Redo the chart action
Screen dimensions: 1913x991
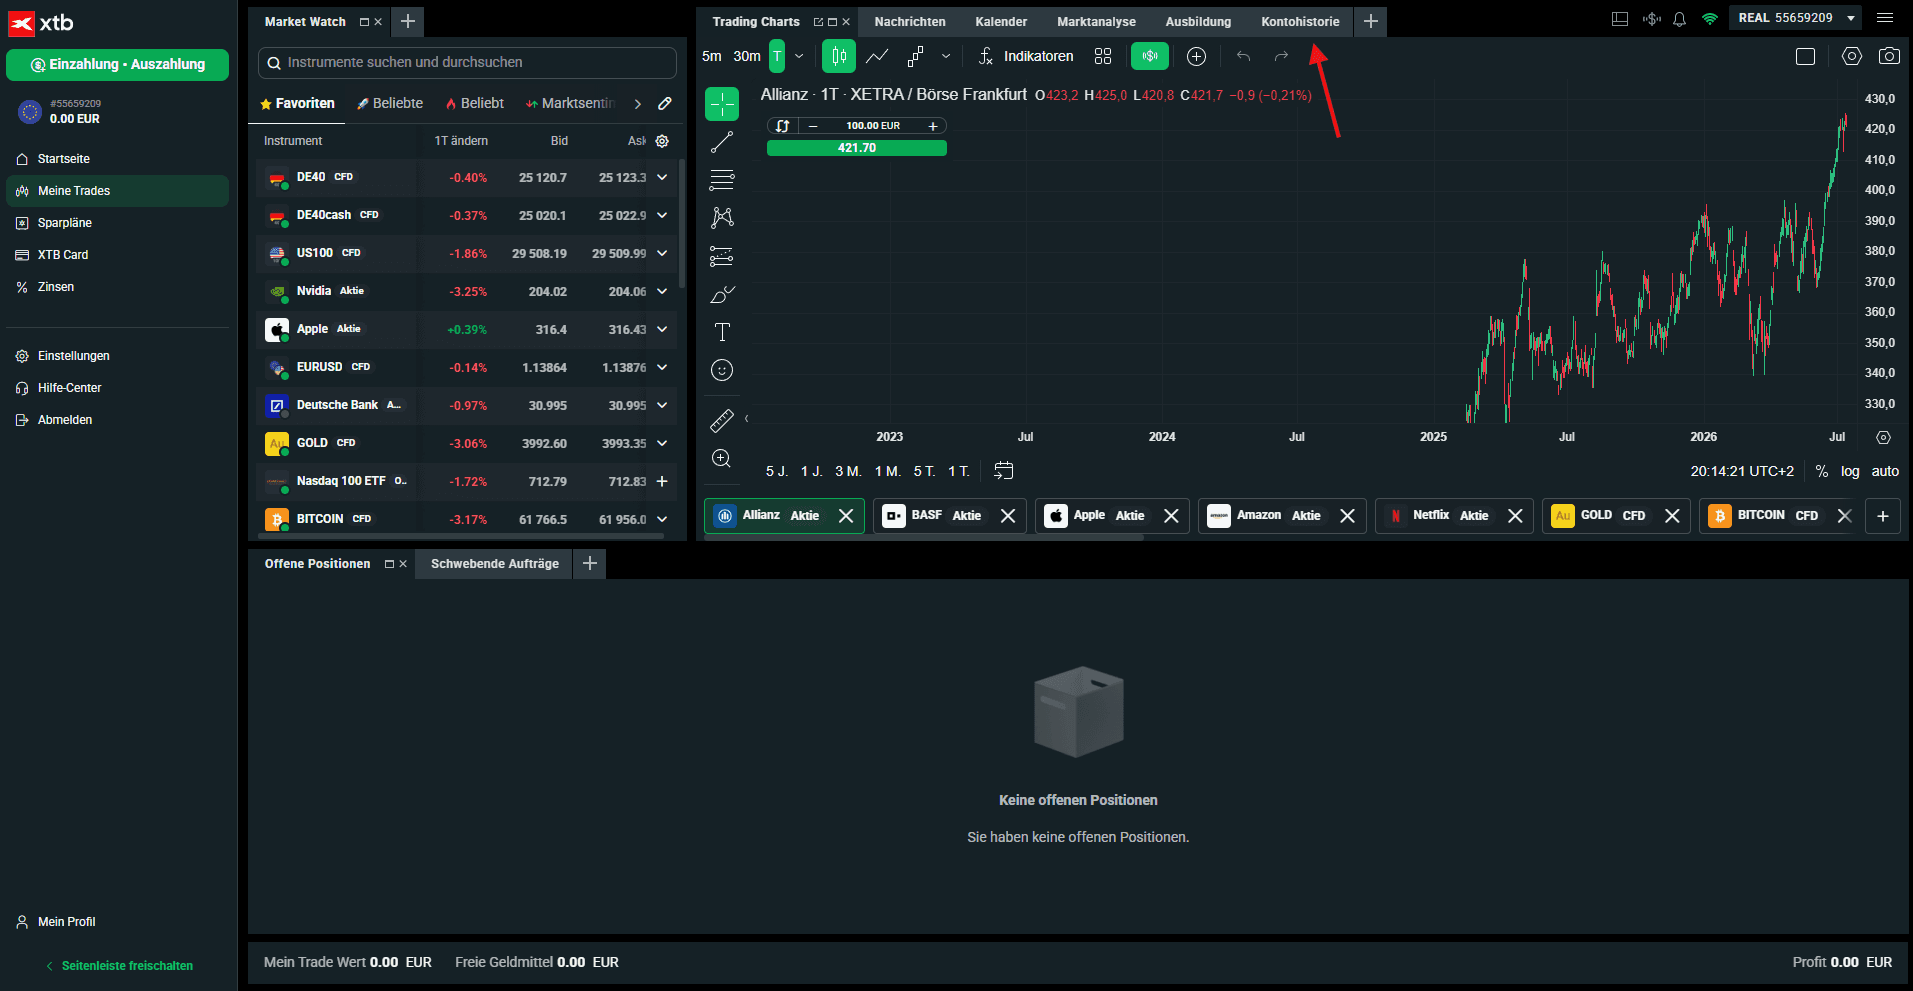pyautogui.click(x=1281, y=56)
